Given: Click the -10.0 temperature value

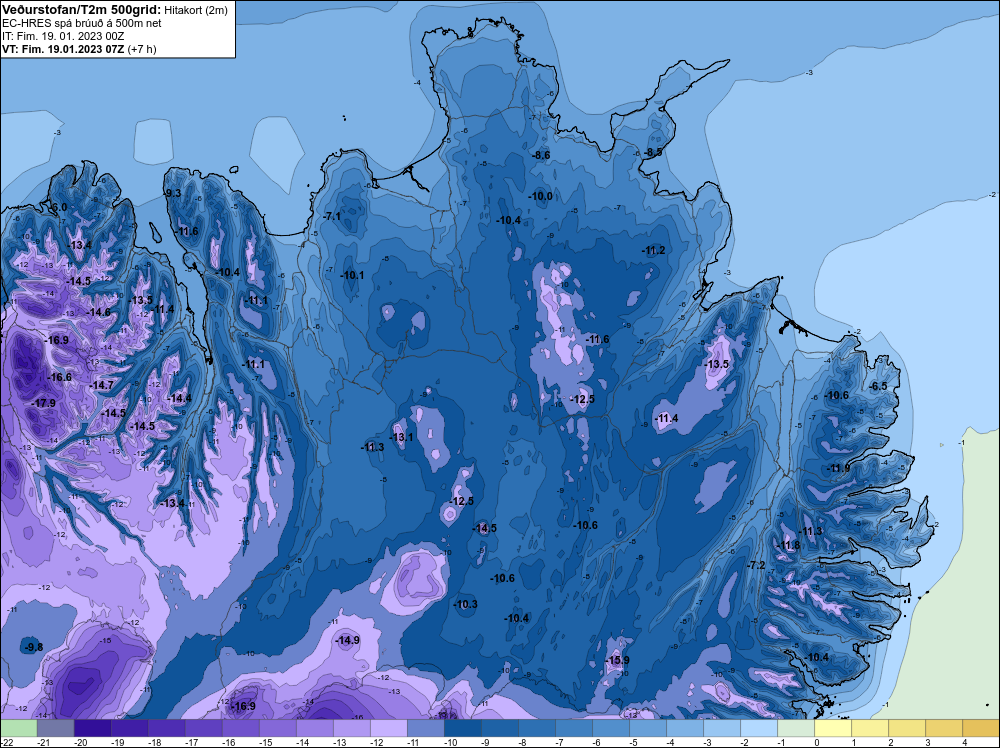Looking at the screenshot, I should [x=541, y=196].
